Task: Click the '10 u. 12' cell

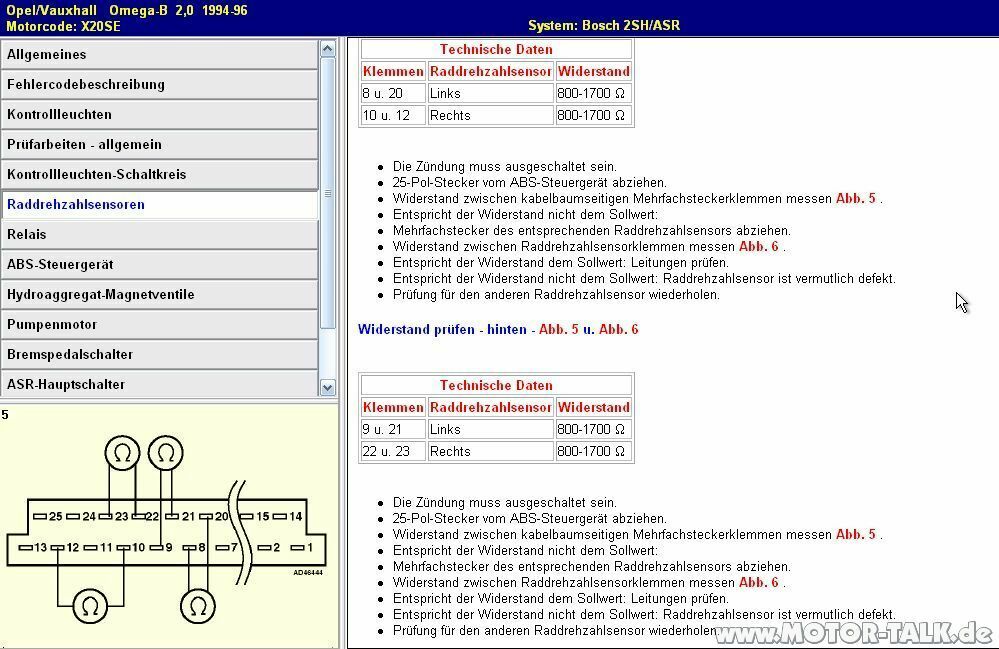Action: (393, 115)
